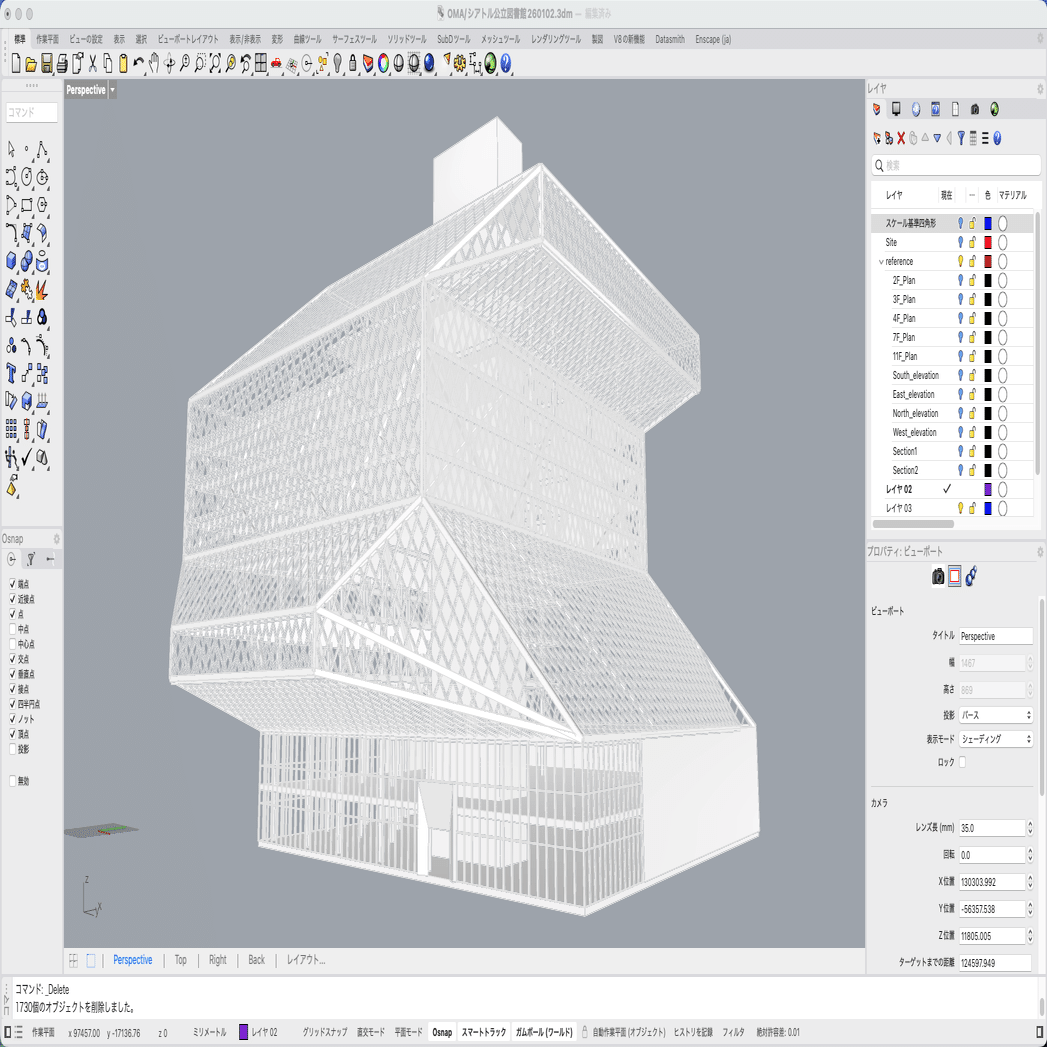Select the Pan hand tool
This screenshot has width=1047, height=1047.
(154, 63)
